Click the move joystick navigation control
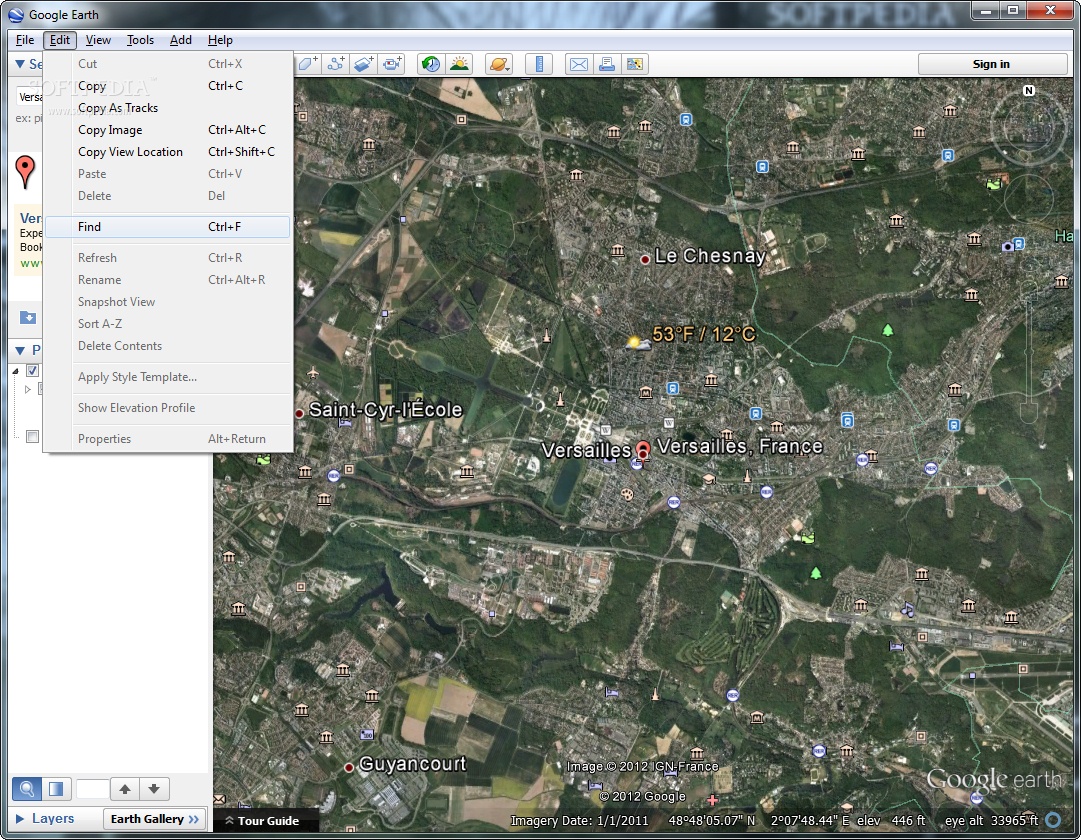The image size is (1081, 840). coord(1029,200)
